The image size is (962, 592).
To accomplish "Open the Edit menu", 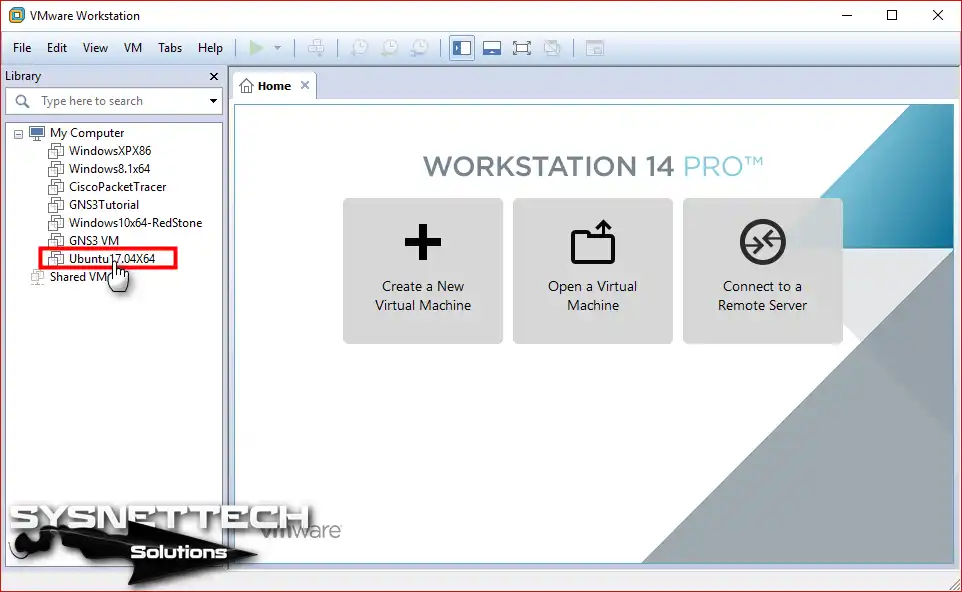I will point(56,48).
